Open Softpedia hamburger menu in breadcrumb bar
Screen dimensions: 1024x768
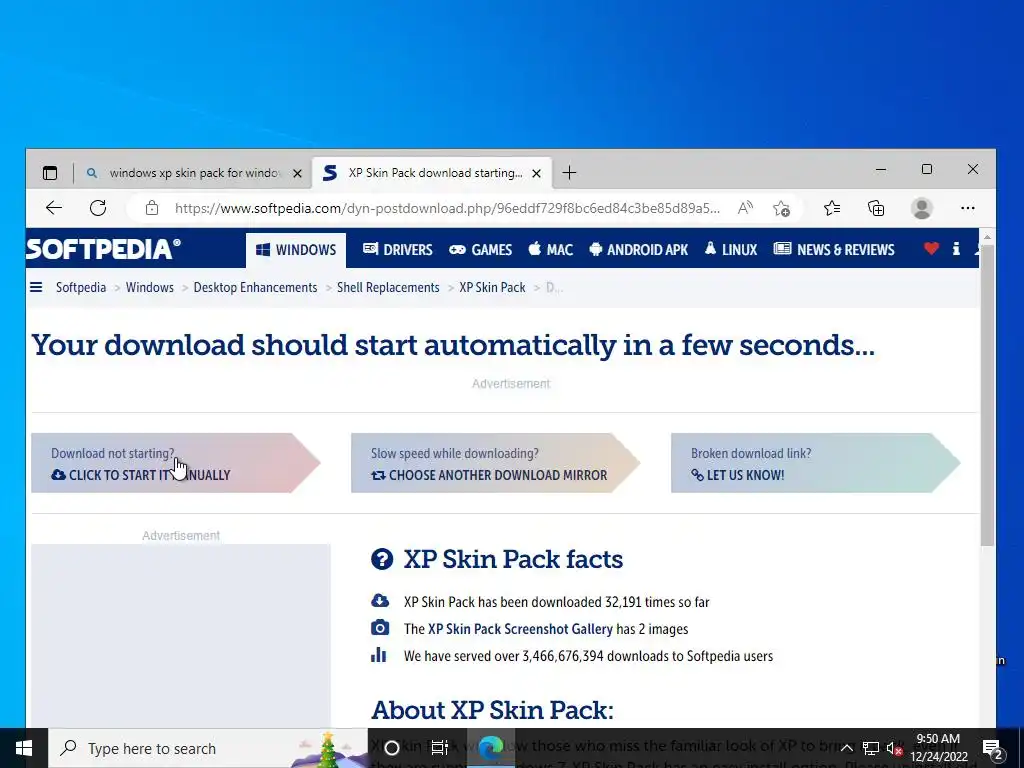tap(36, 287)
